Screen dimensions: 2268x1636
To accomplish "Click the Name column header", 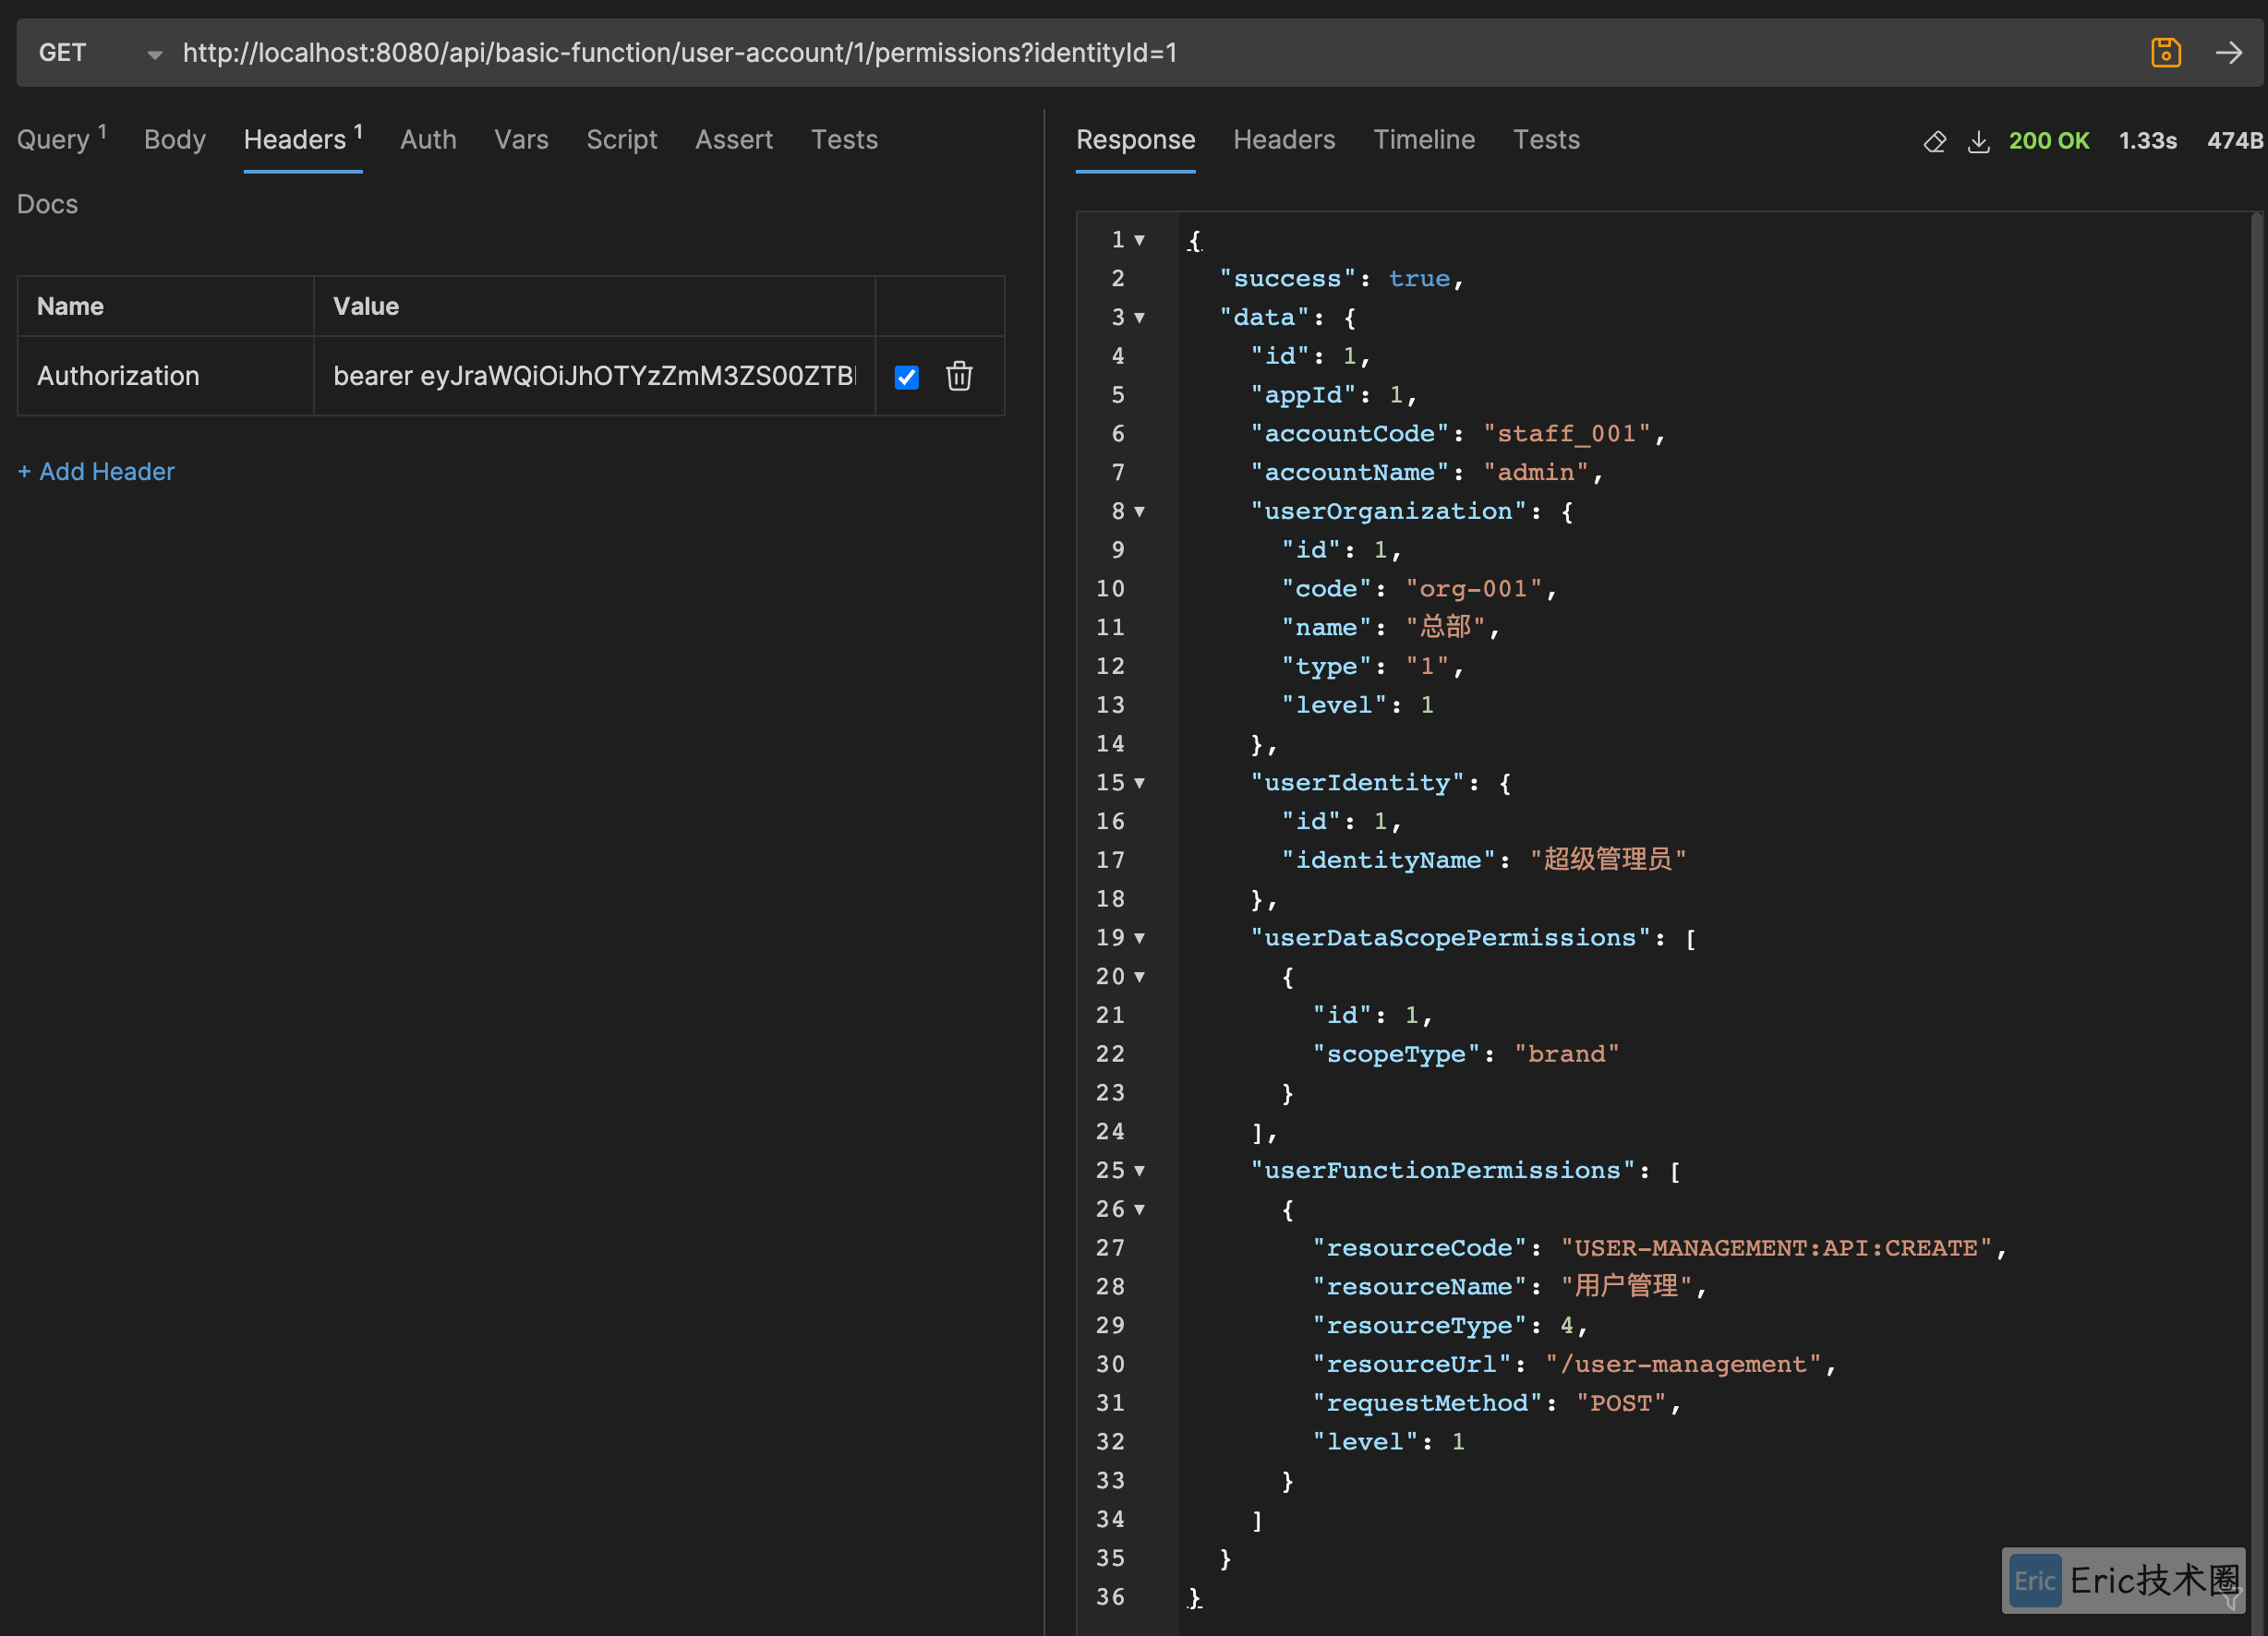I will click(x=70, y=306).
